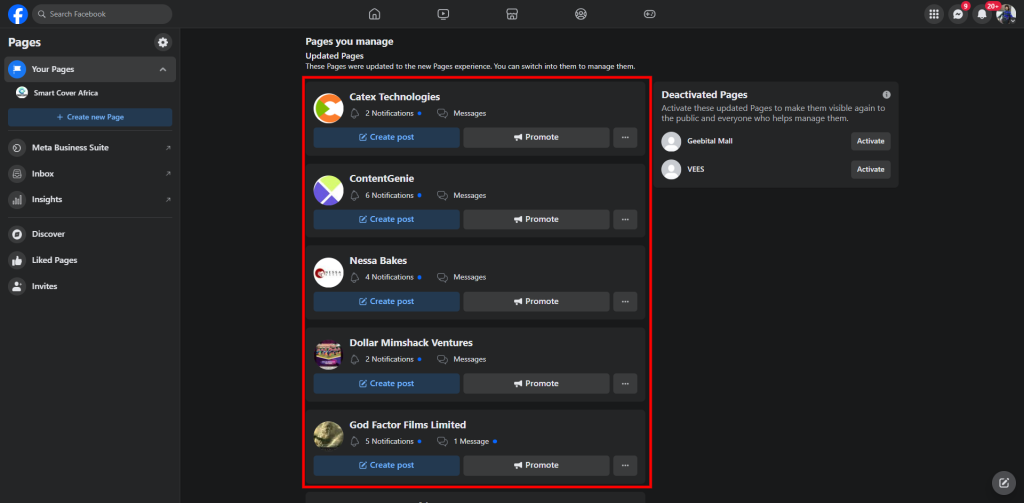Image resolution: width=1024 pixels, height=503 pixels.
Task: Open Meta Business Suite from sidebar
Action: [x=90, y=148]
